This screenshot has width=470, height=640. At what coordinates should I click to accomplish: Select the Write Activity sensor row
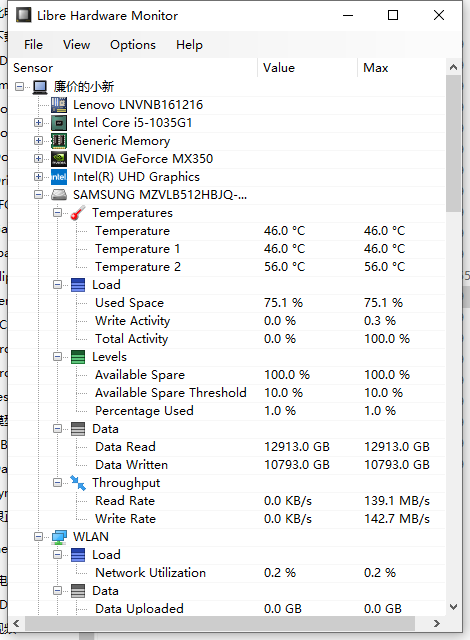(x=227, y=321)
